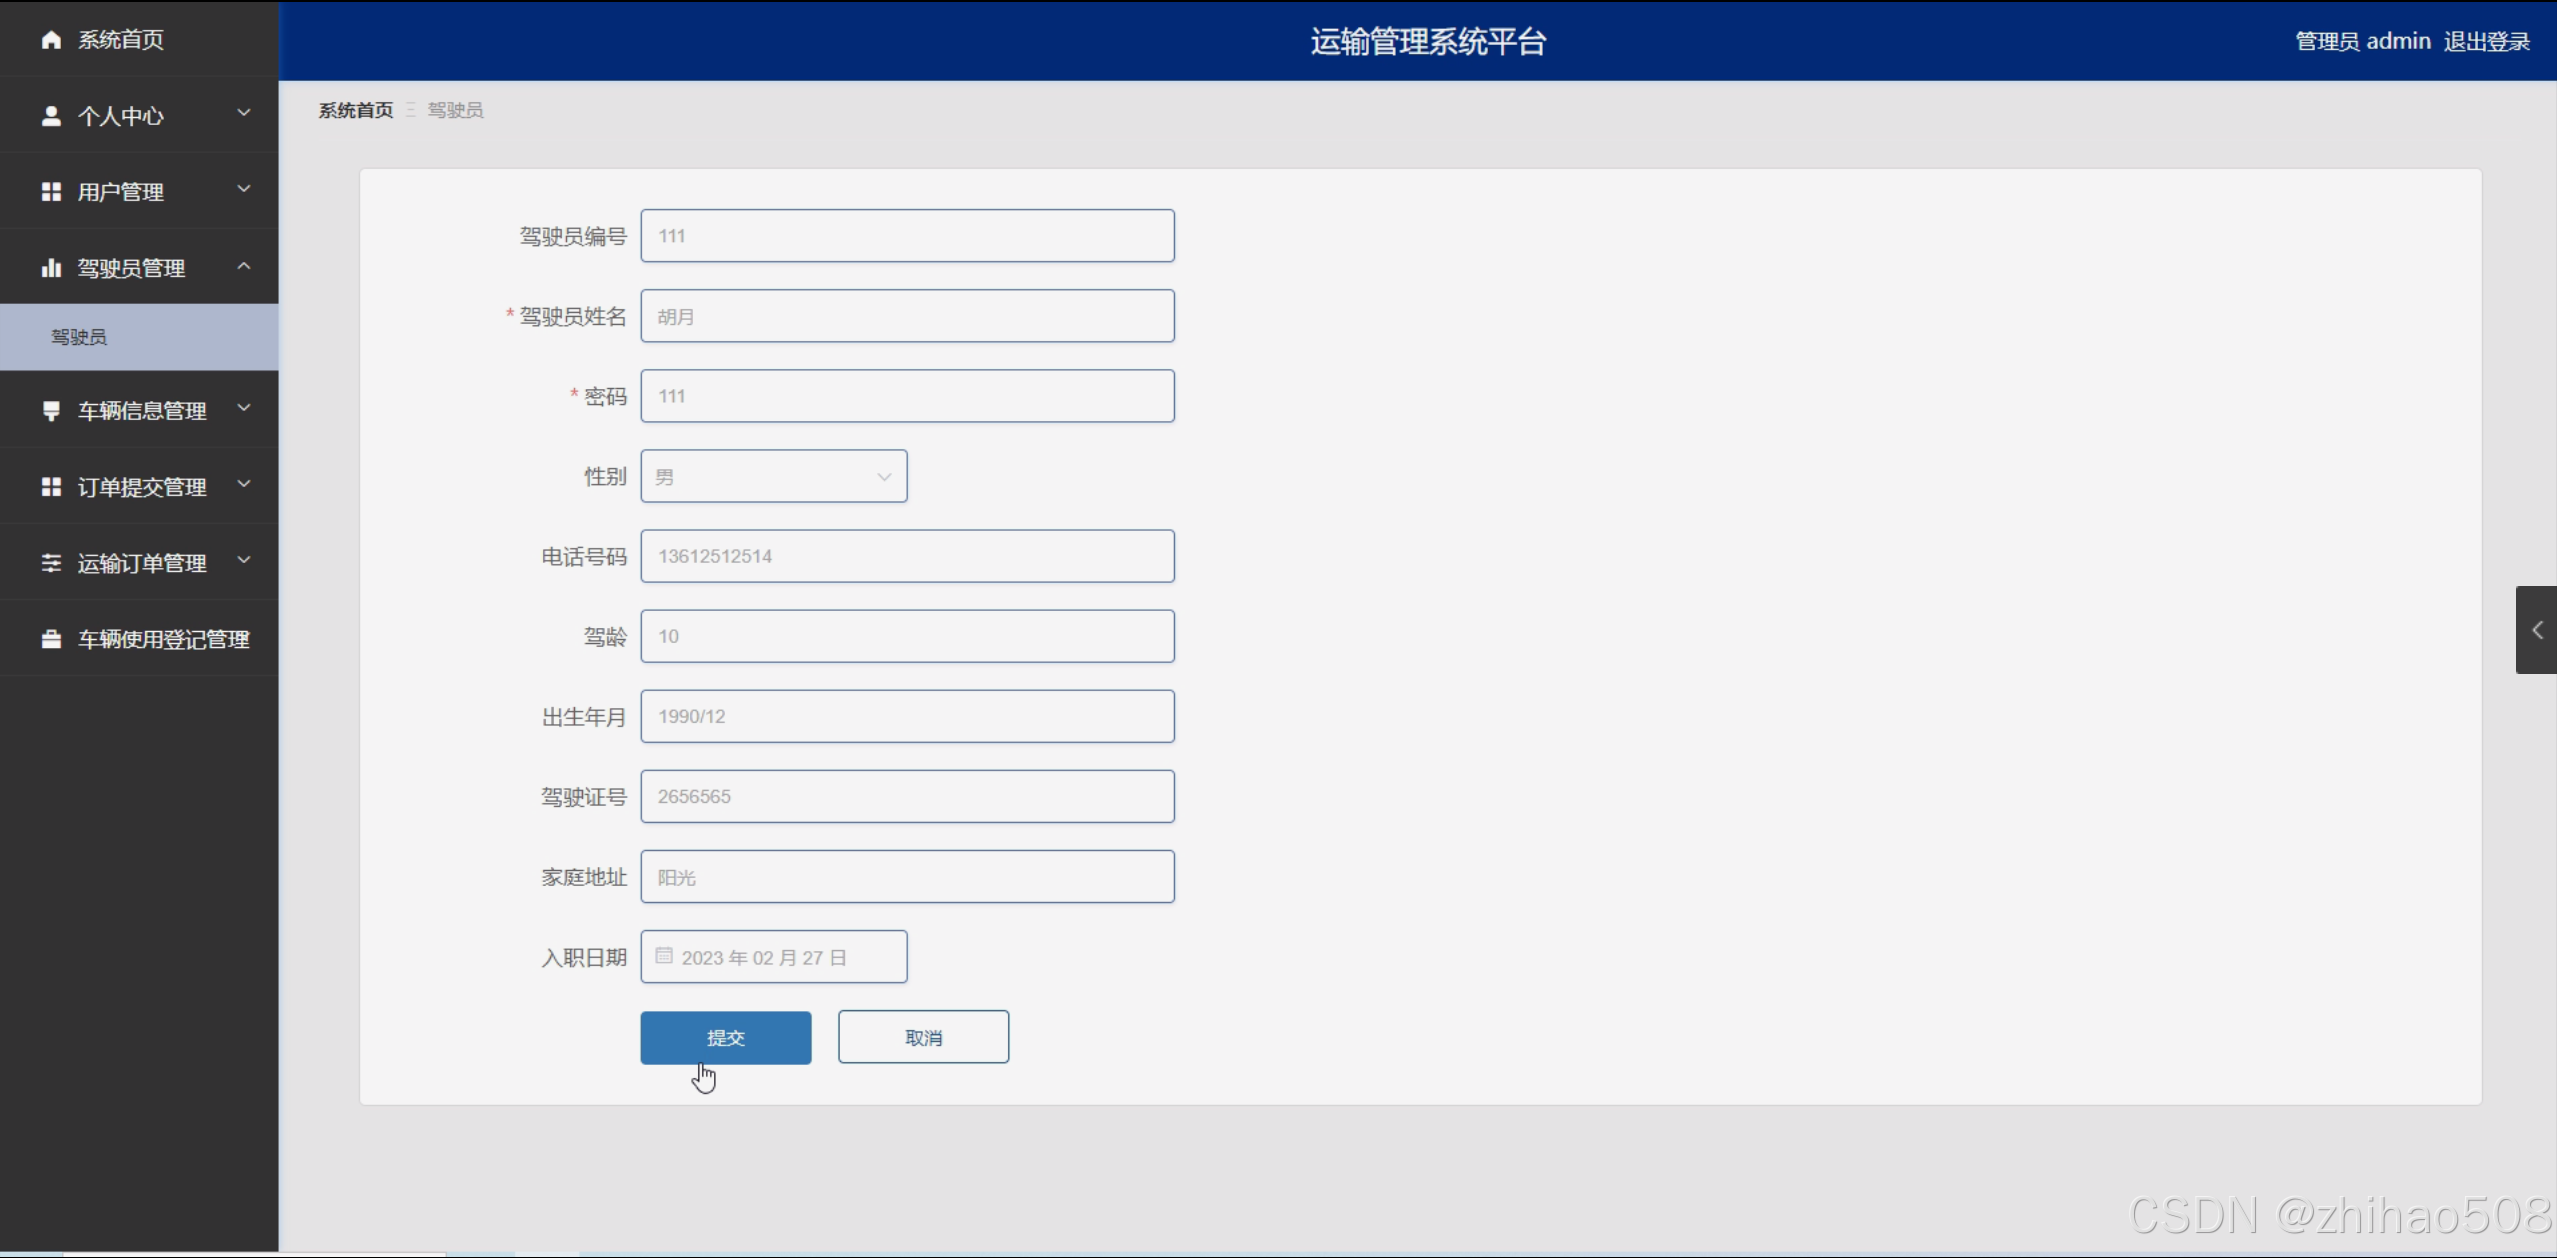Open the 性别 gender dropdown
This screenshot has width=2557, height=1258.
773,476
